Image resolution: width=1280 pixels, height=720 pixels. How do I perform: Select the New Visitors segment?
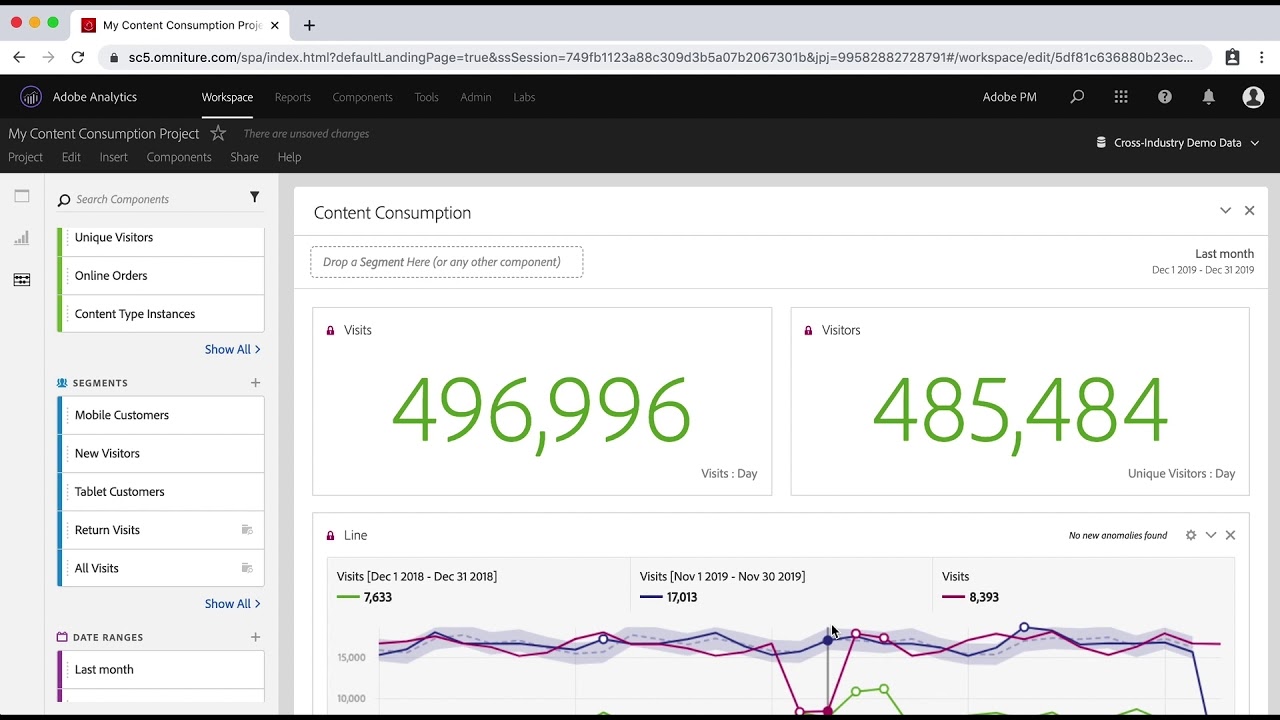pyautogui.click(x=161, y=453)
